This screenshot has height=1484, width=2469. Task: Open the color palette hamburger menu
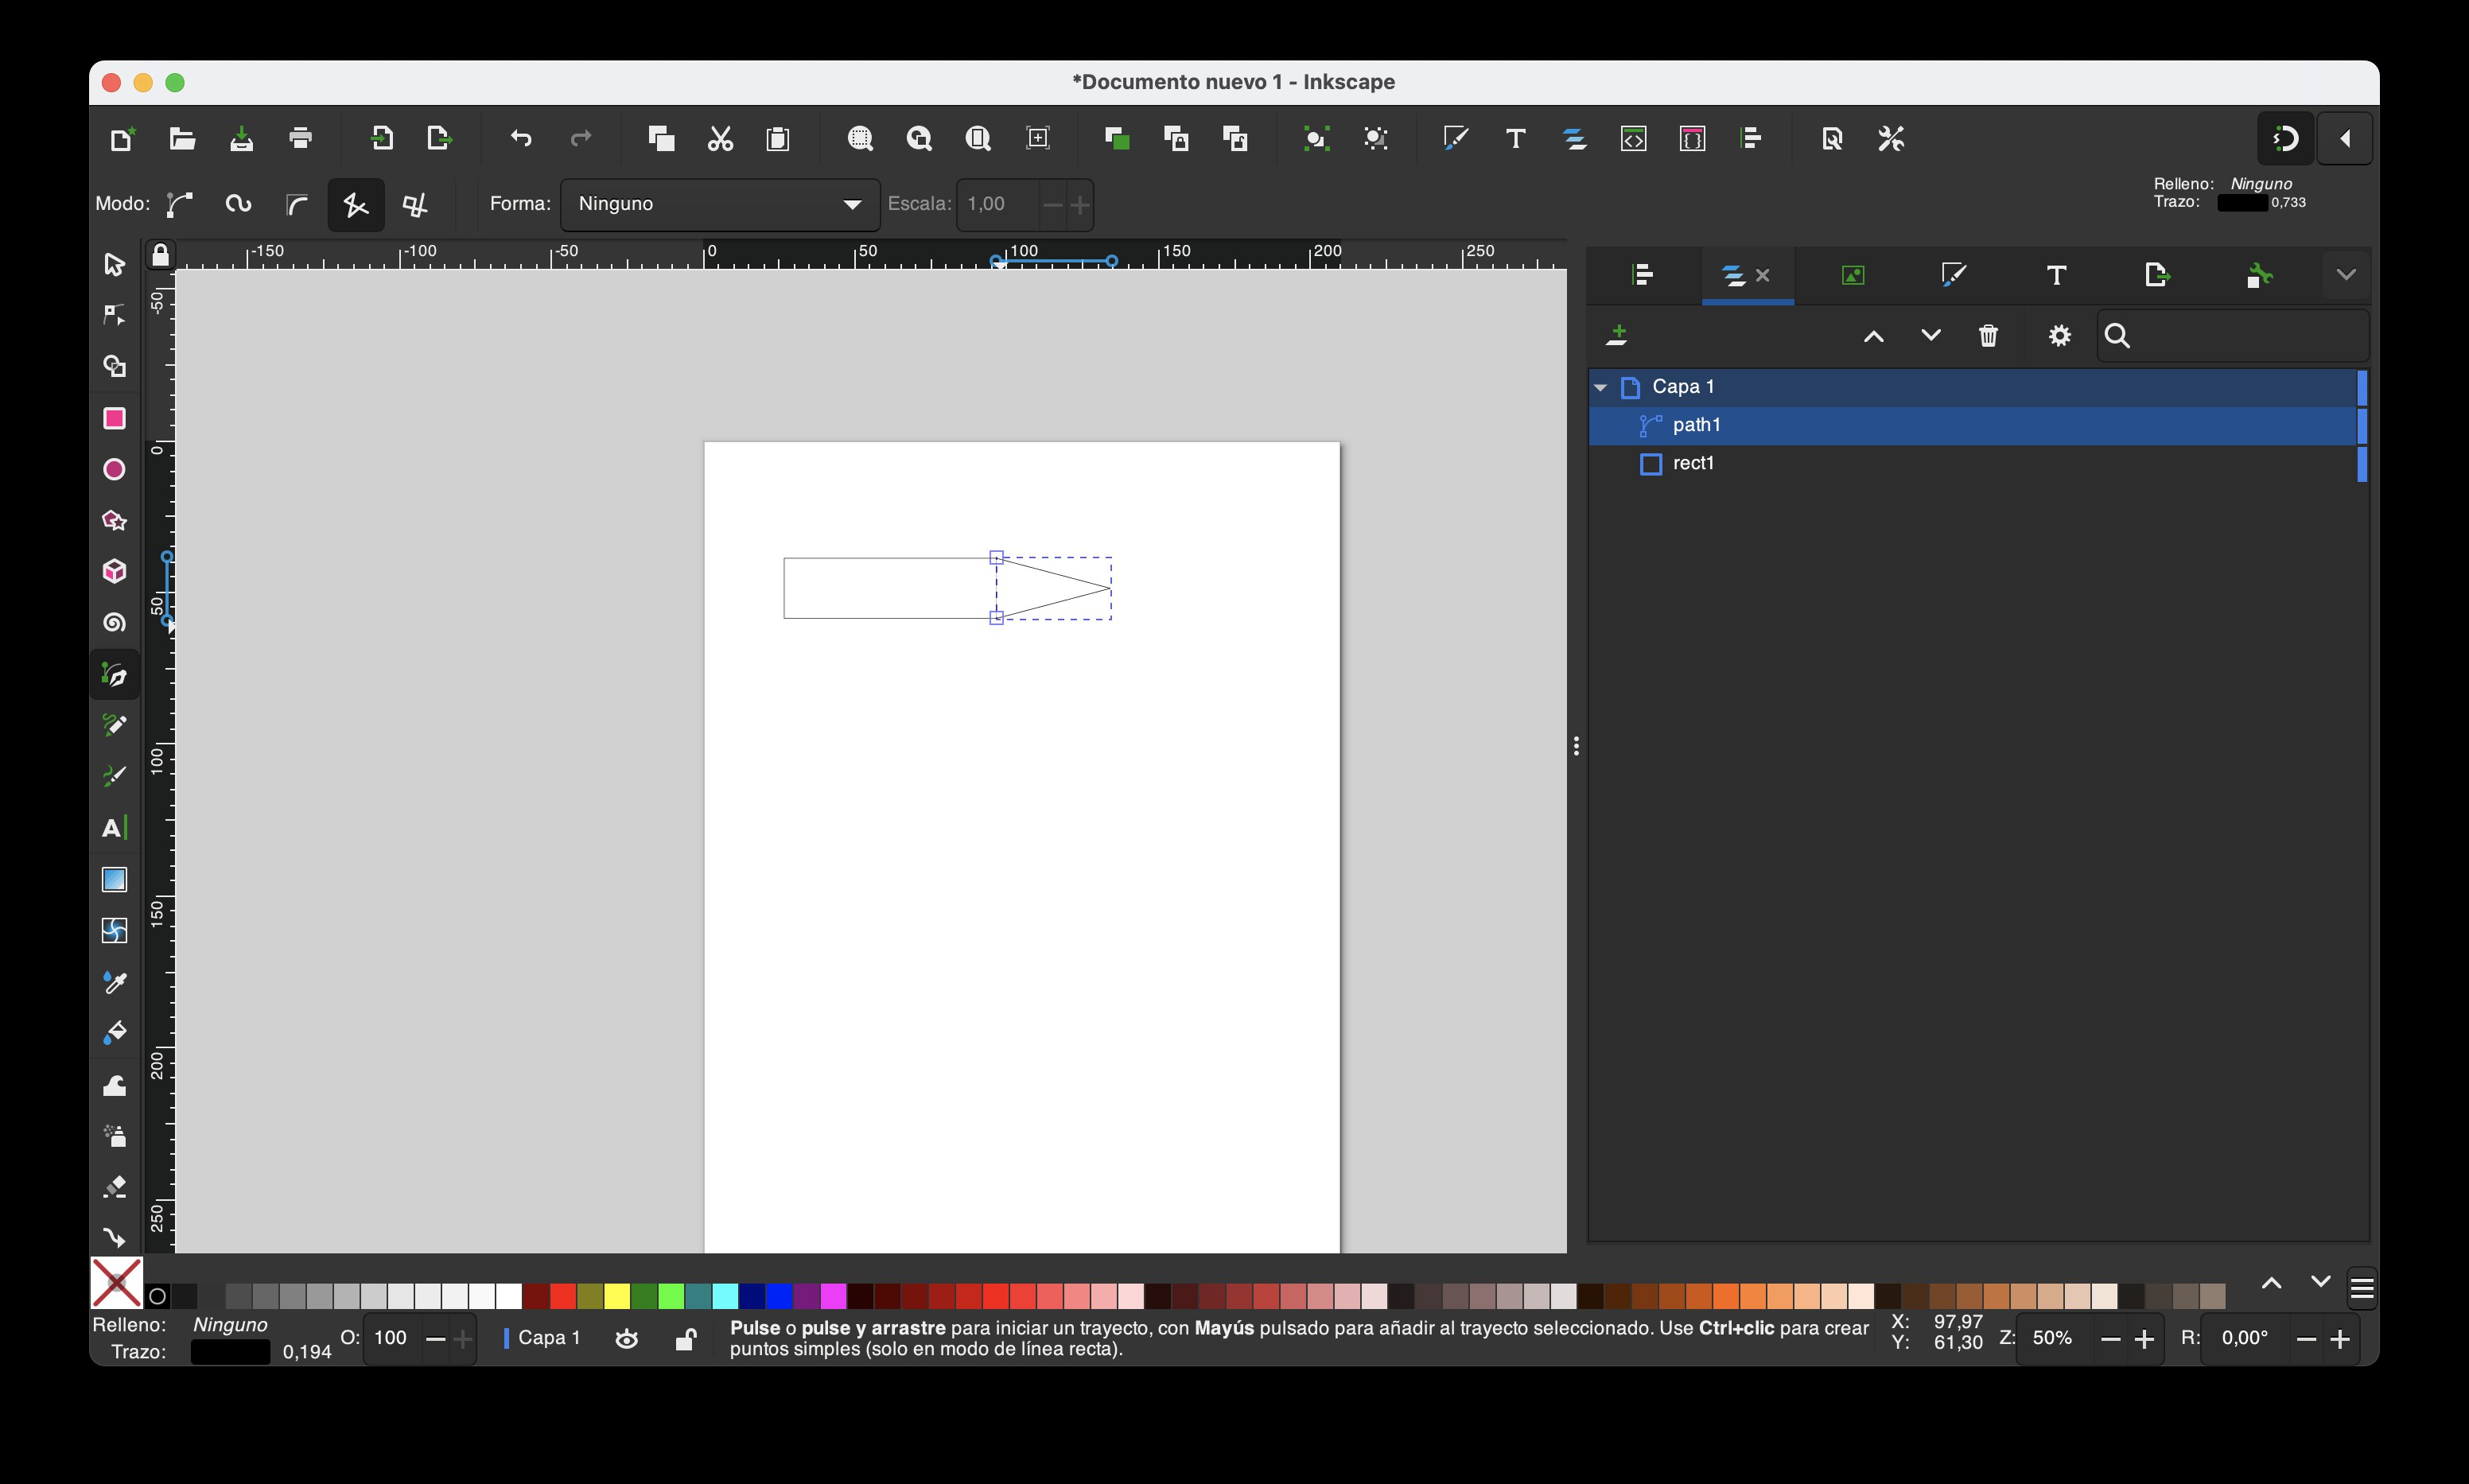(x=2362, y=1289)
